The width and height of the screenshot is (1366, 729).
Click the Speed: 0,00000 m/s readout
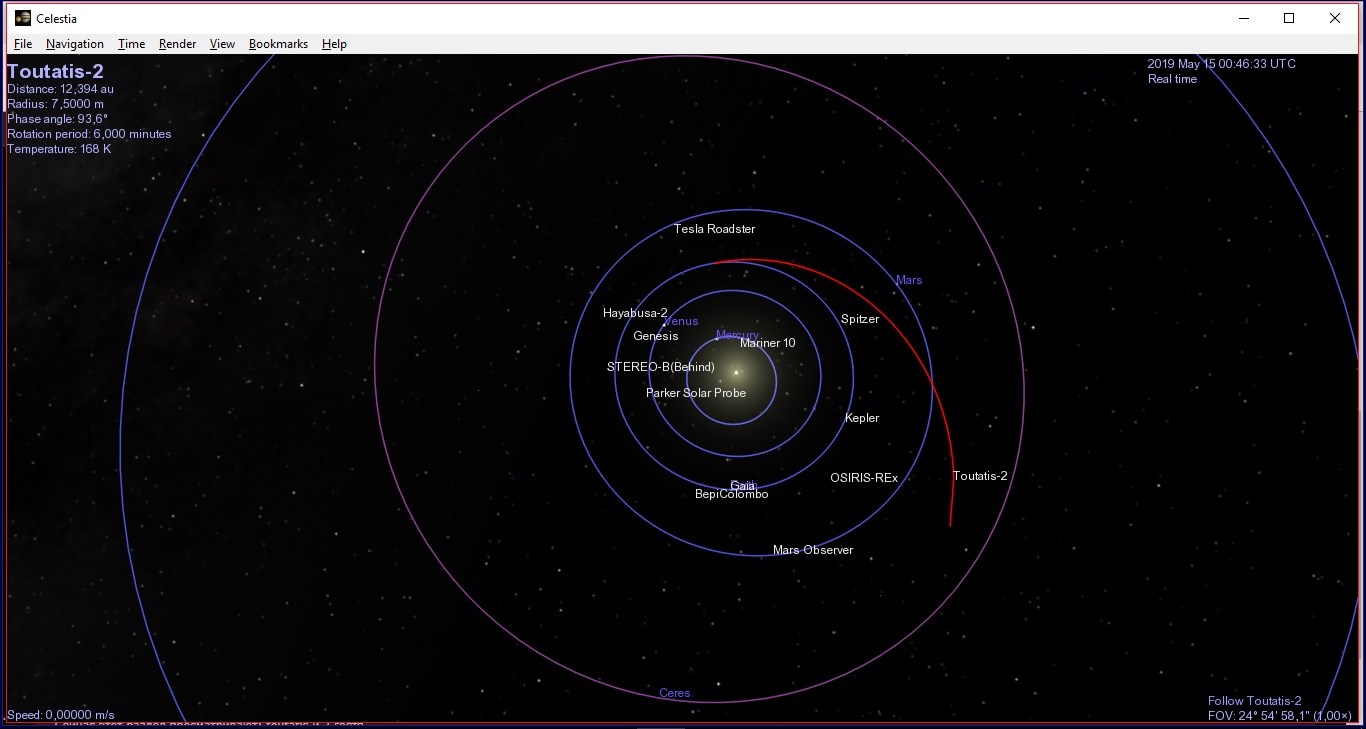pos(60,715)
